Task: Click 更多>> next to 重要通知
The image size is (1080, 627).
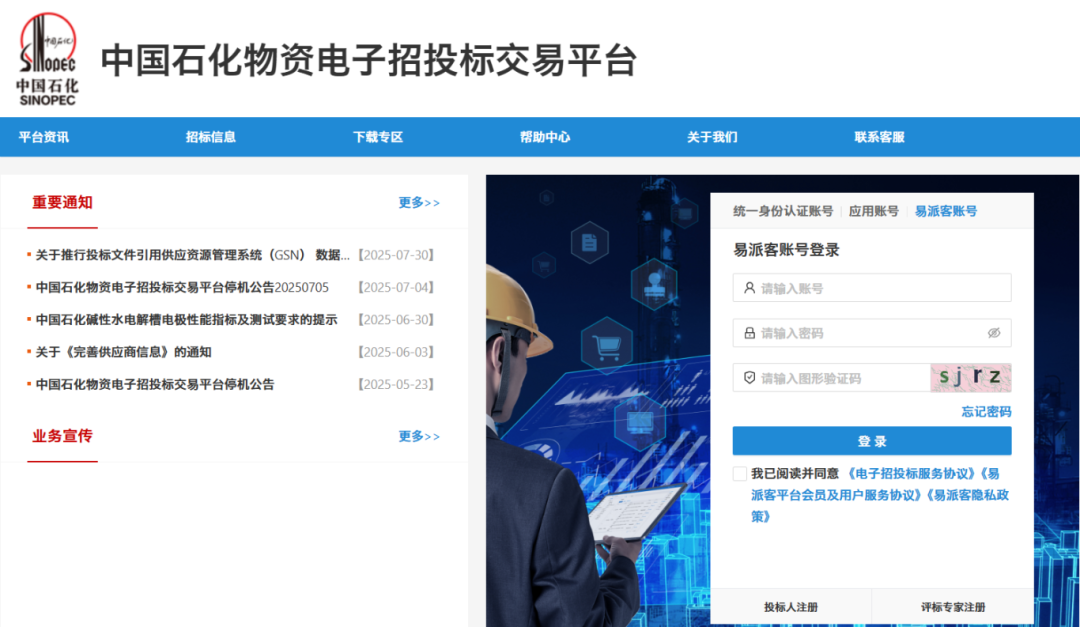Action: coord(419,203)
